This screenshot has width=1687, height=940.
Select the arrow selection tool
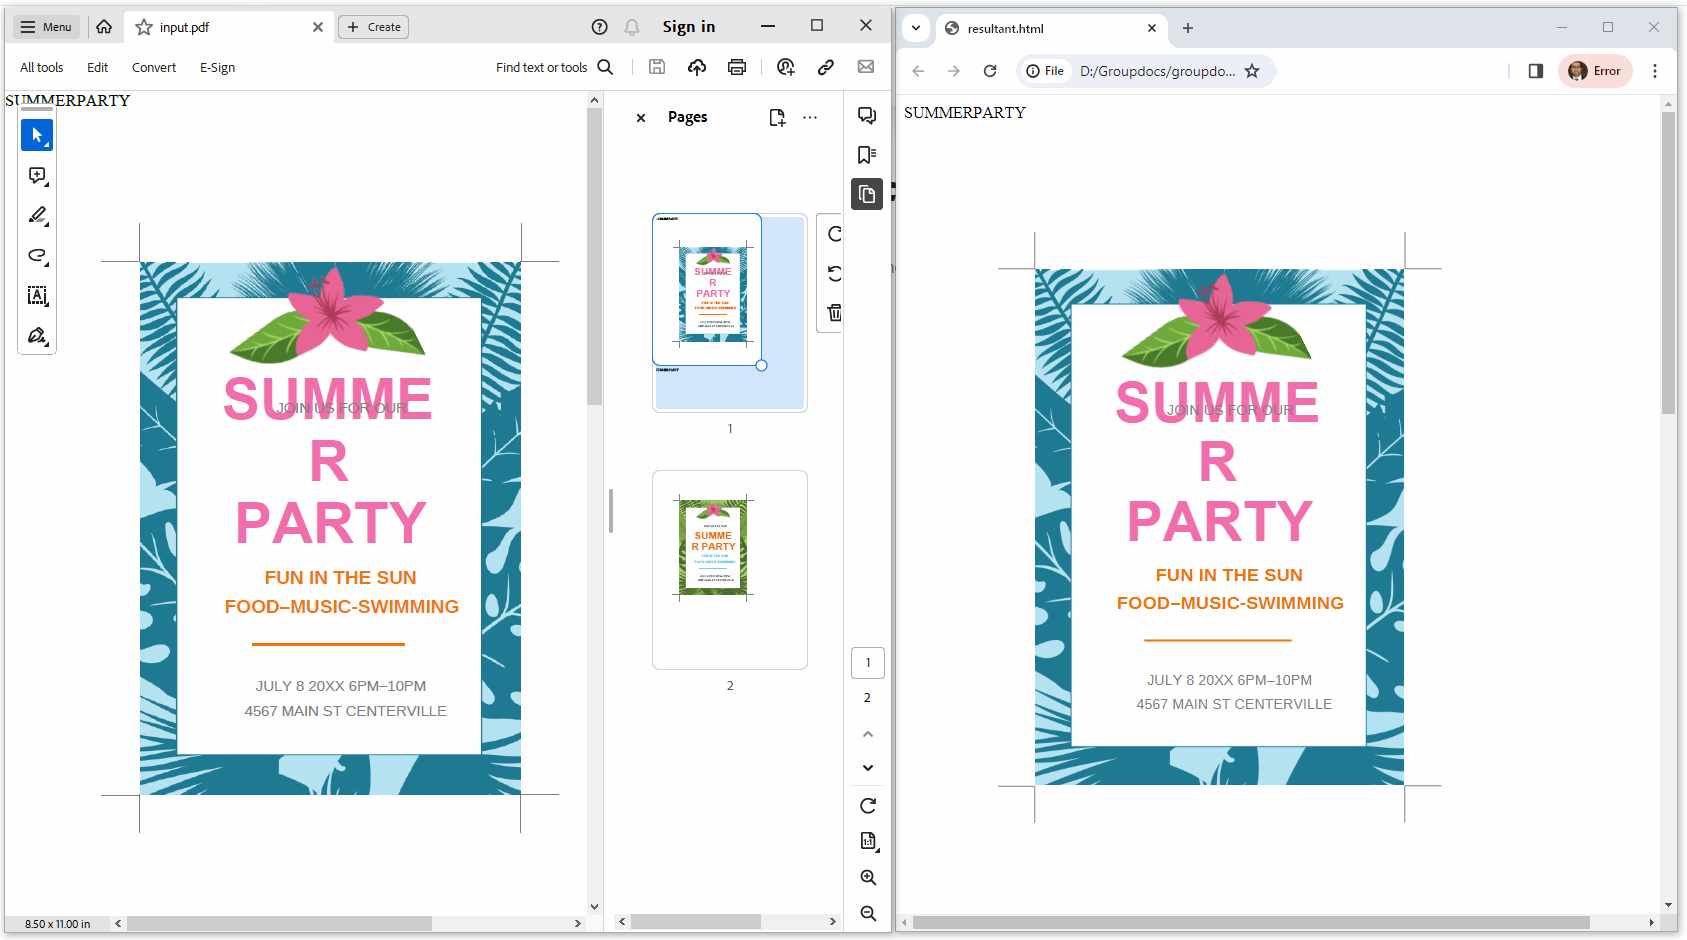(36, 135)
